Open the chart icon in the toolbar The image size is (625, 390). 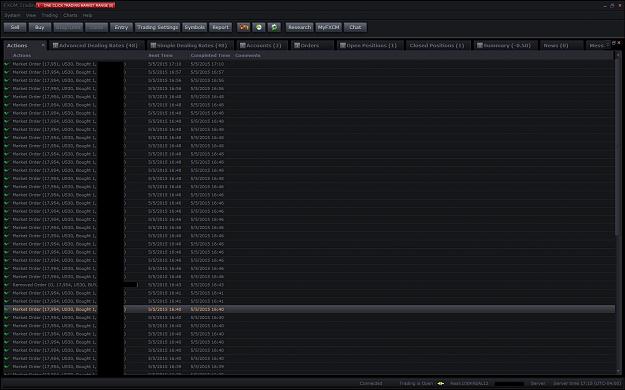[244, 27]
